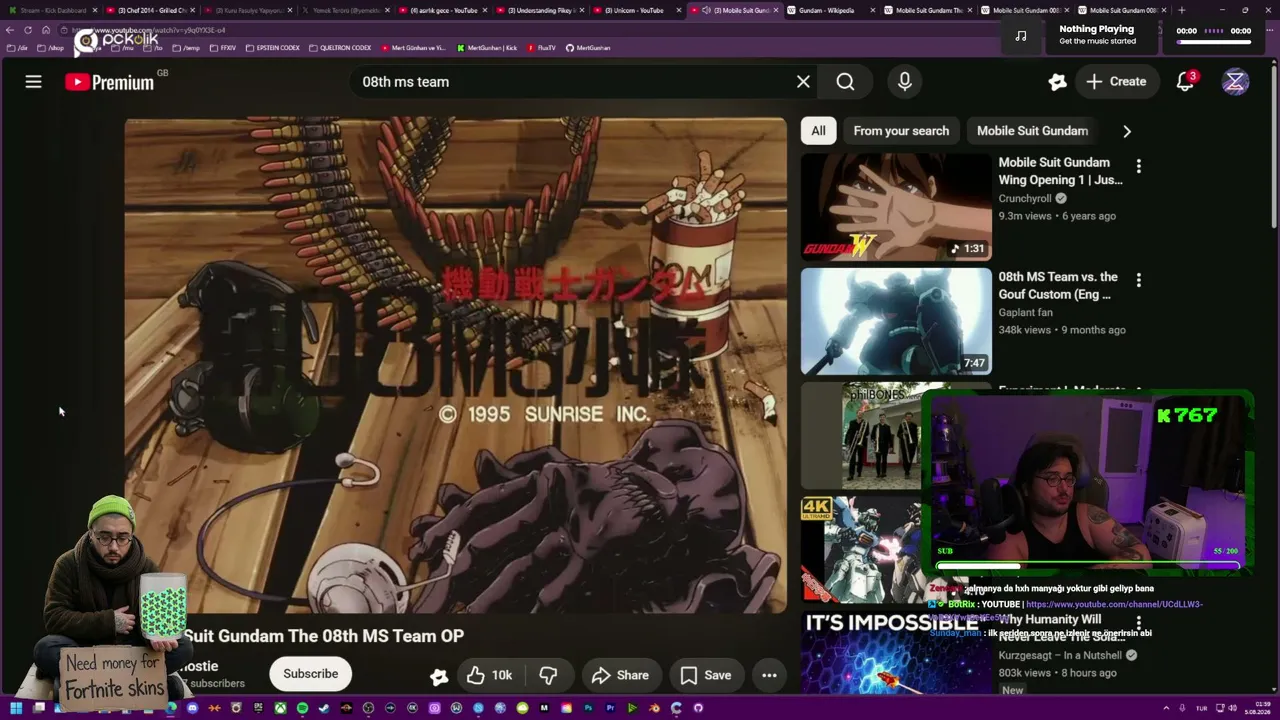Image resolution: width=1280 pixels, height=720 pixels.
Task: Like the video with 10k likes
Action: 489,676
